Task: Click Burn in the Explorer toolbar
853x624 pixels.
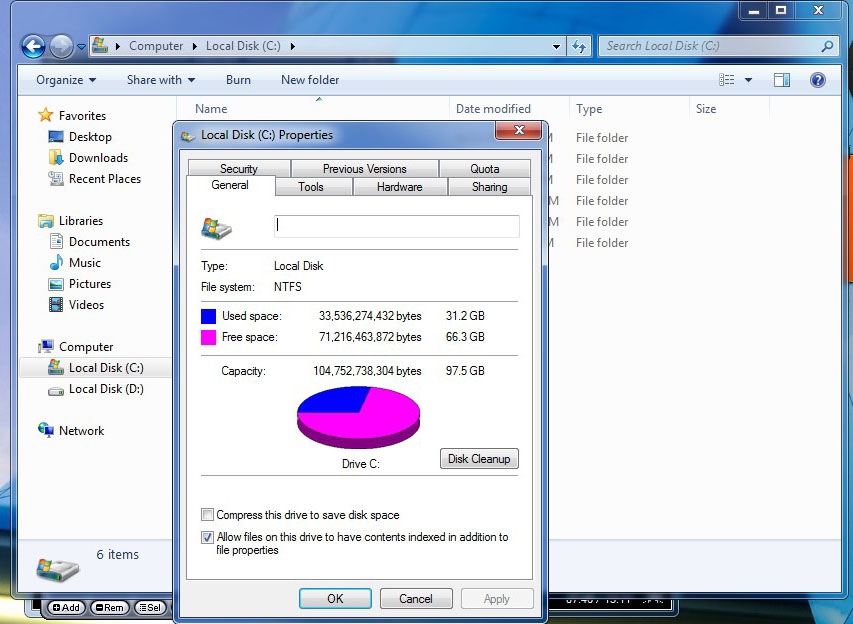Action: tap(238, 80)
